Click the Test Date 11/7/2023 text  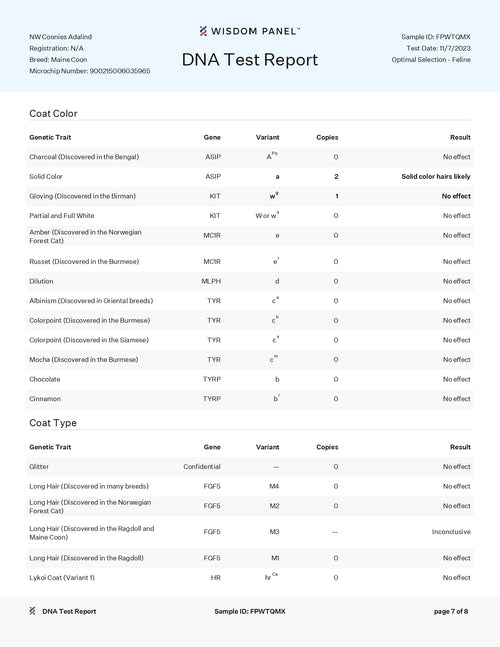[x=438, y=48]
